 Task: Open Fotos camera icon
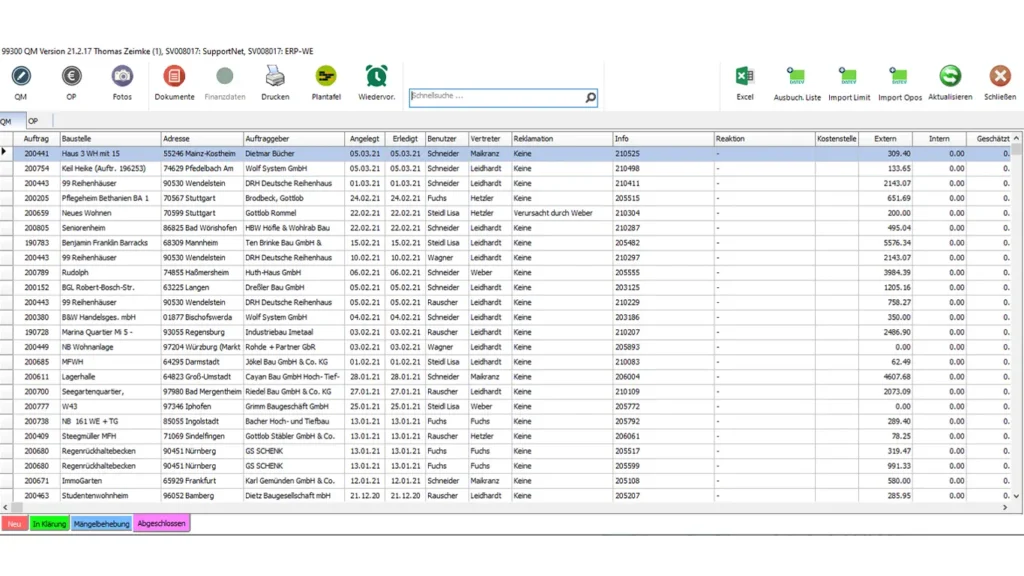click(x=122, y=77)
